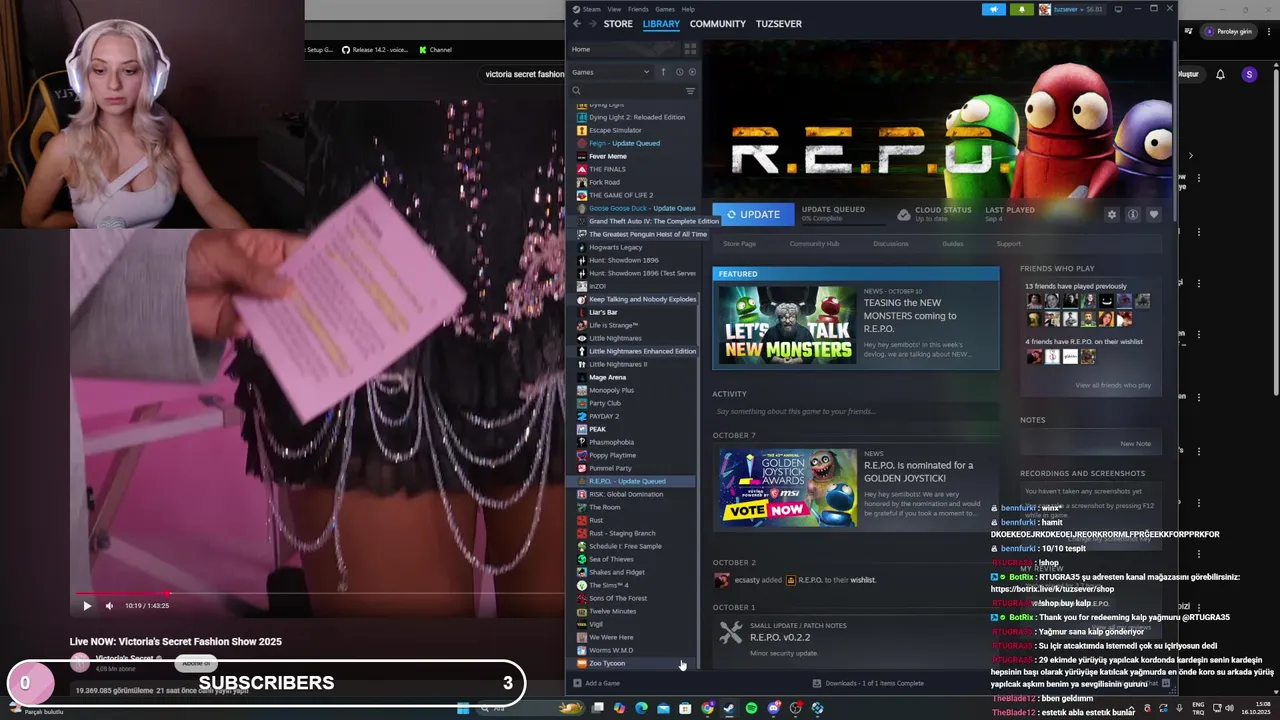The height and width of the screenshot is (720, 1280).
Task: Open Discord from the Windows taskbar
Action: pos(773,708)
